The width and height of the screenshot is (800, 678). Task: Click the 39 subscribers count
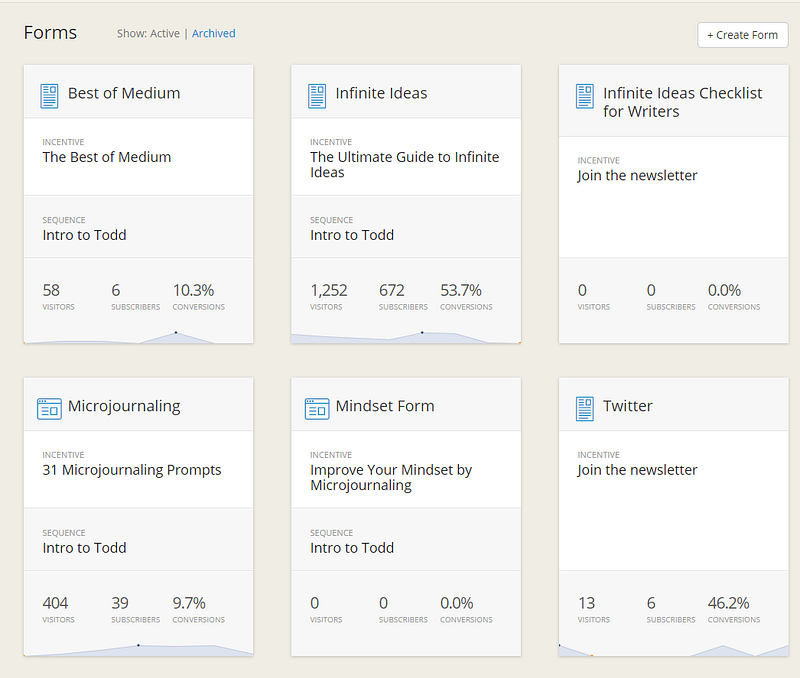click(120, 603)
